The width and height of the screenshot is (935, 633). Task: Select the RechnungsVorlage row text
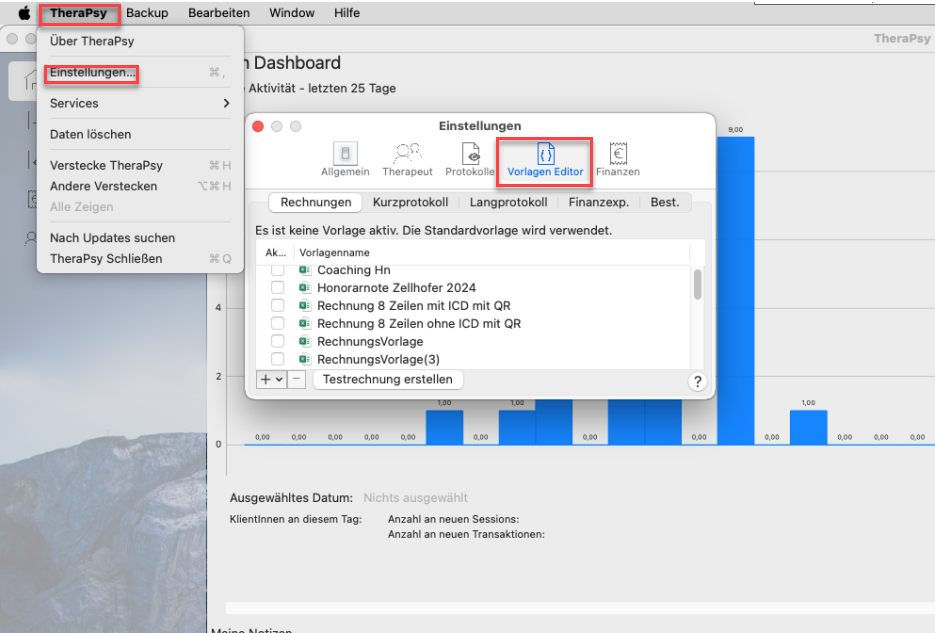pyautogui.click(x=370, y=342)
